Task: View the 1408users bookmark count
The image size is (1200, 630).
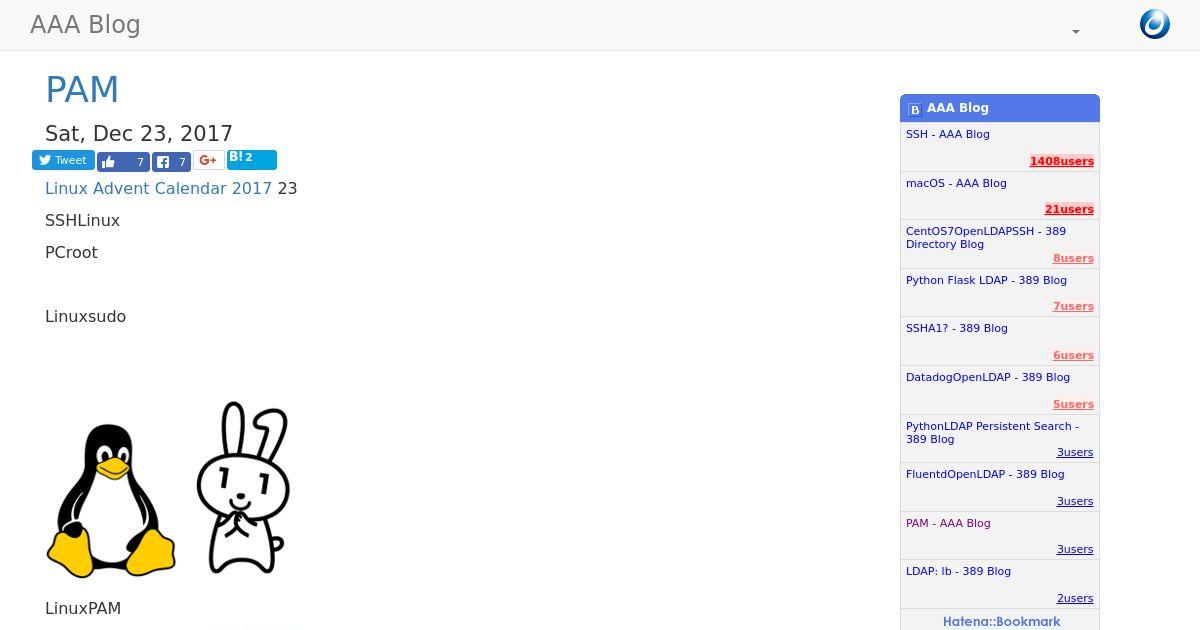Action: click(x=1061, y=161)
